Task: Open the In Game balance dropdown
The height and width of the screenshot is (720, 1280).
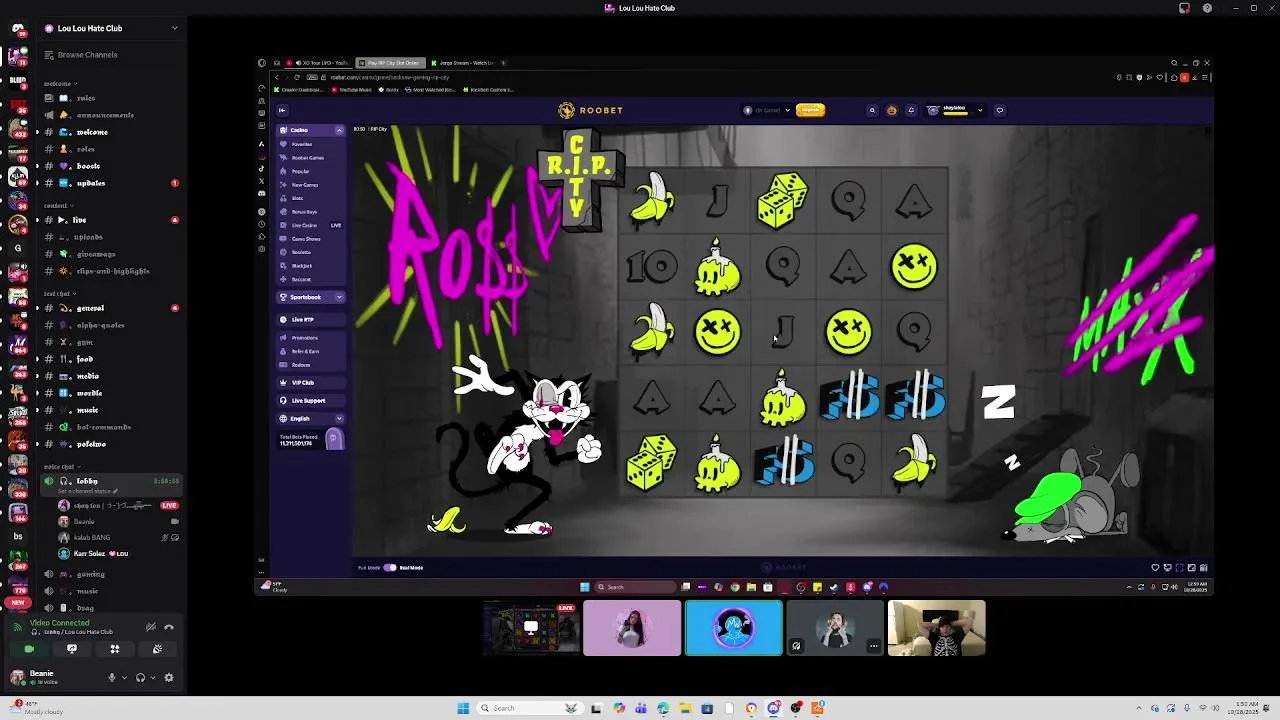Action: [x=768, y=110]
